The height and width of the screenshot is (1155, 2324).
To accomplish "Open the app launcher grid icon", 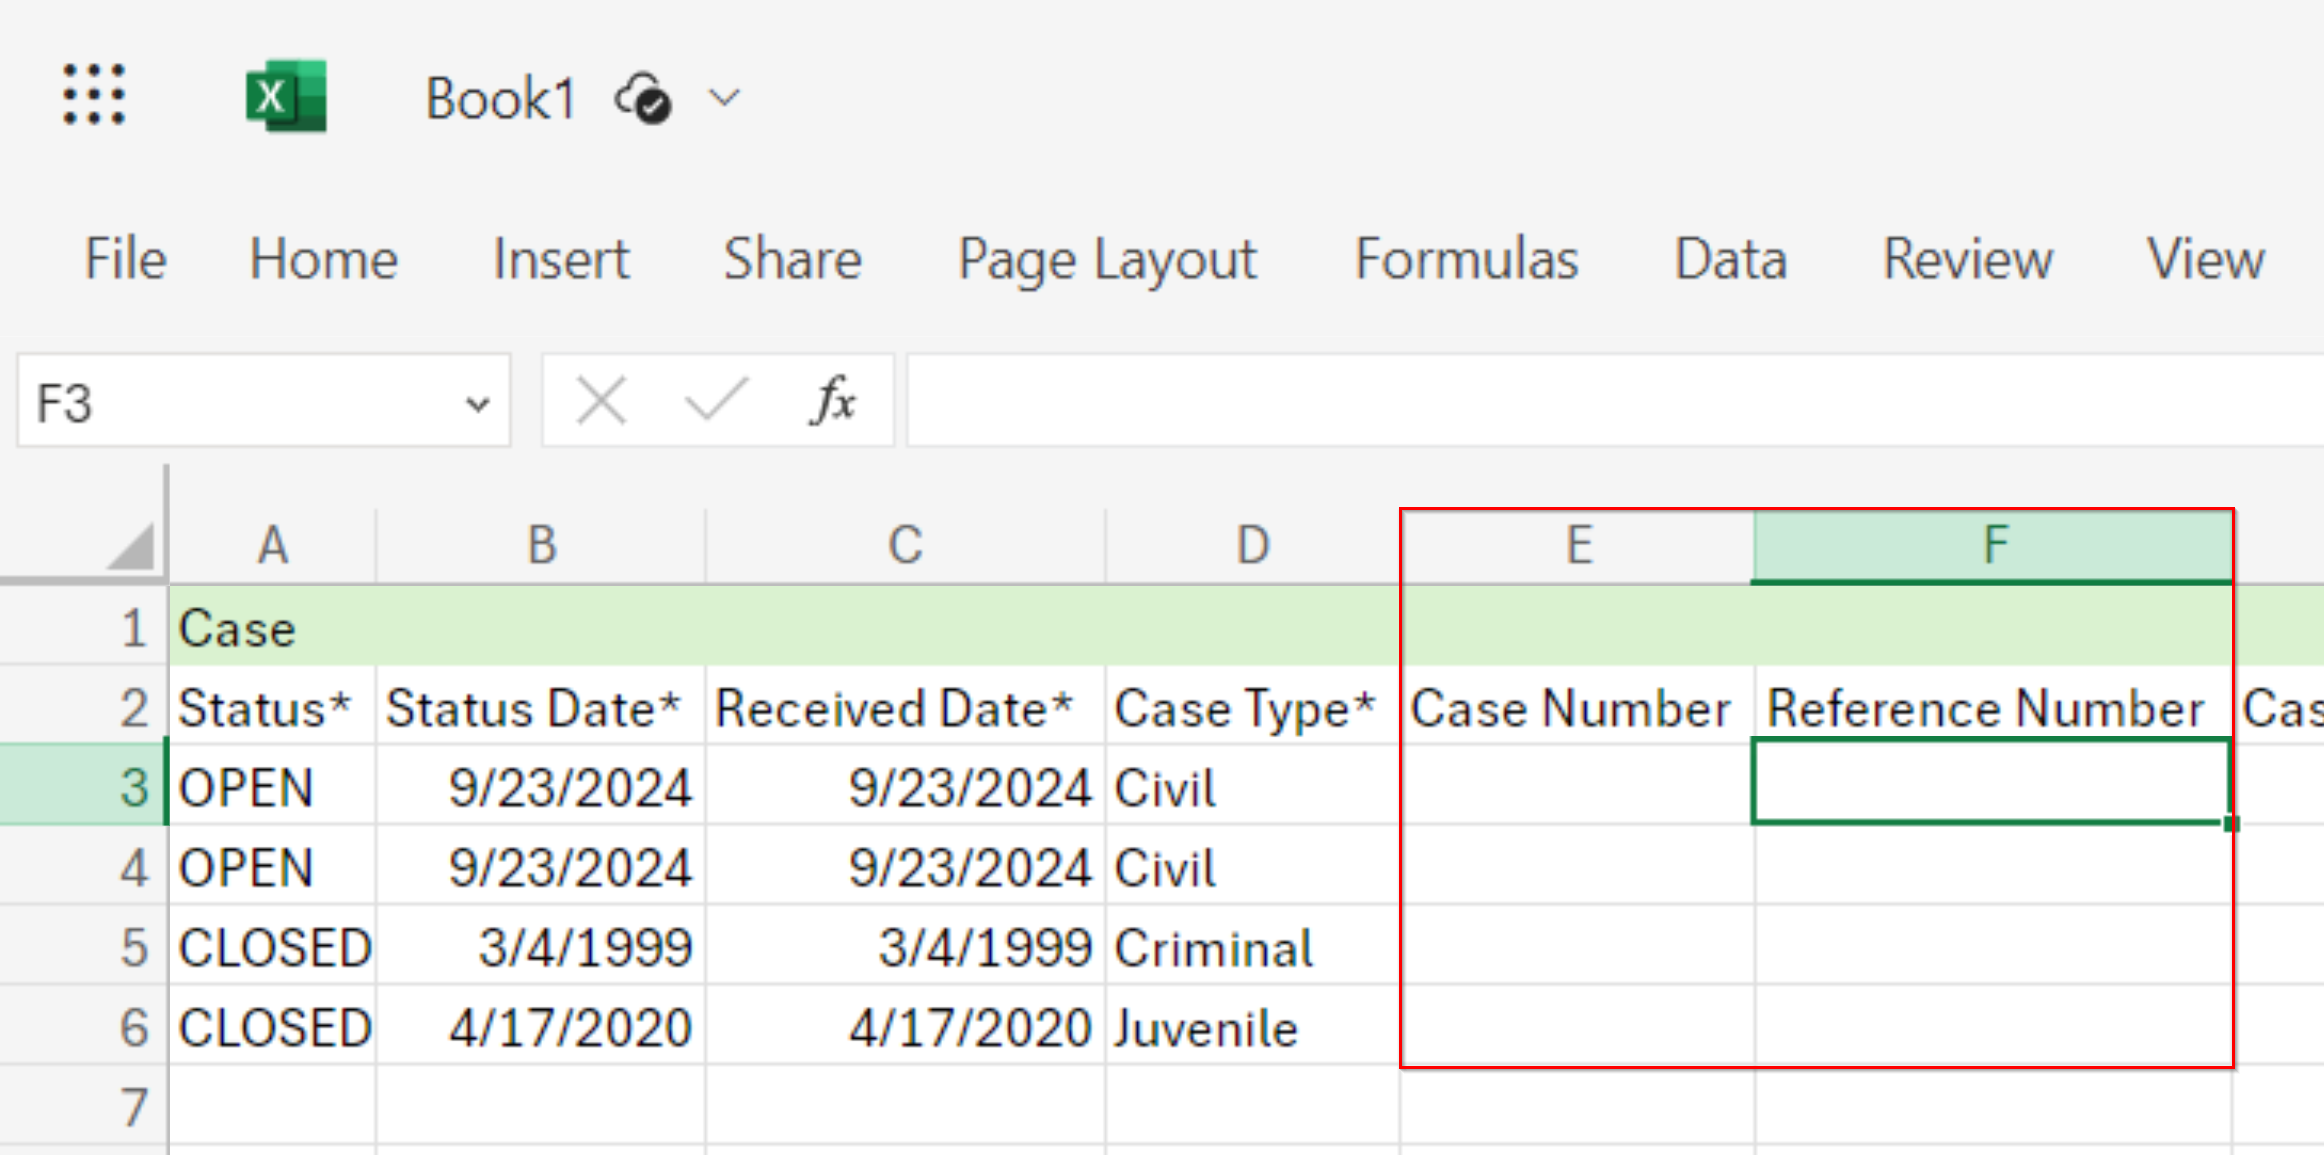I will (95, 96).
